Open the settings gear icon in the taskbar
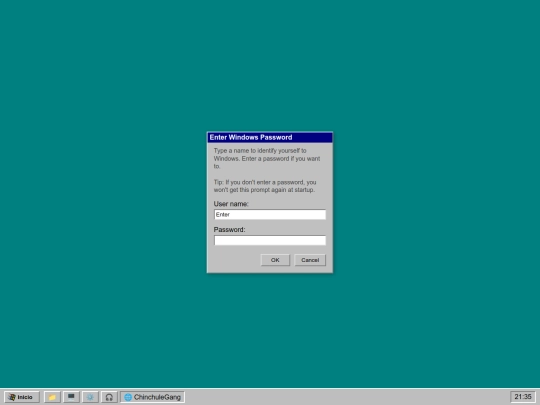The height and width of the screenshot is (405, 540). (90, 397)
